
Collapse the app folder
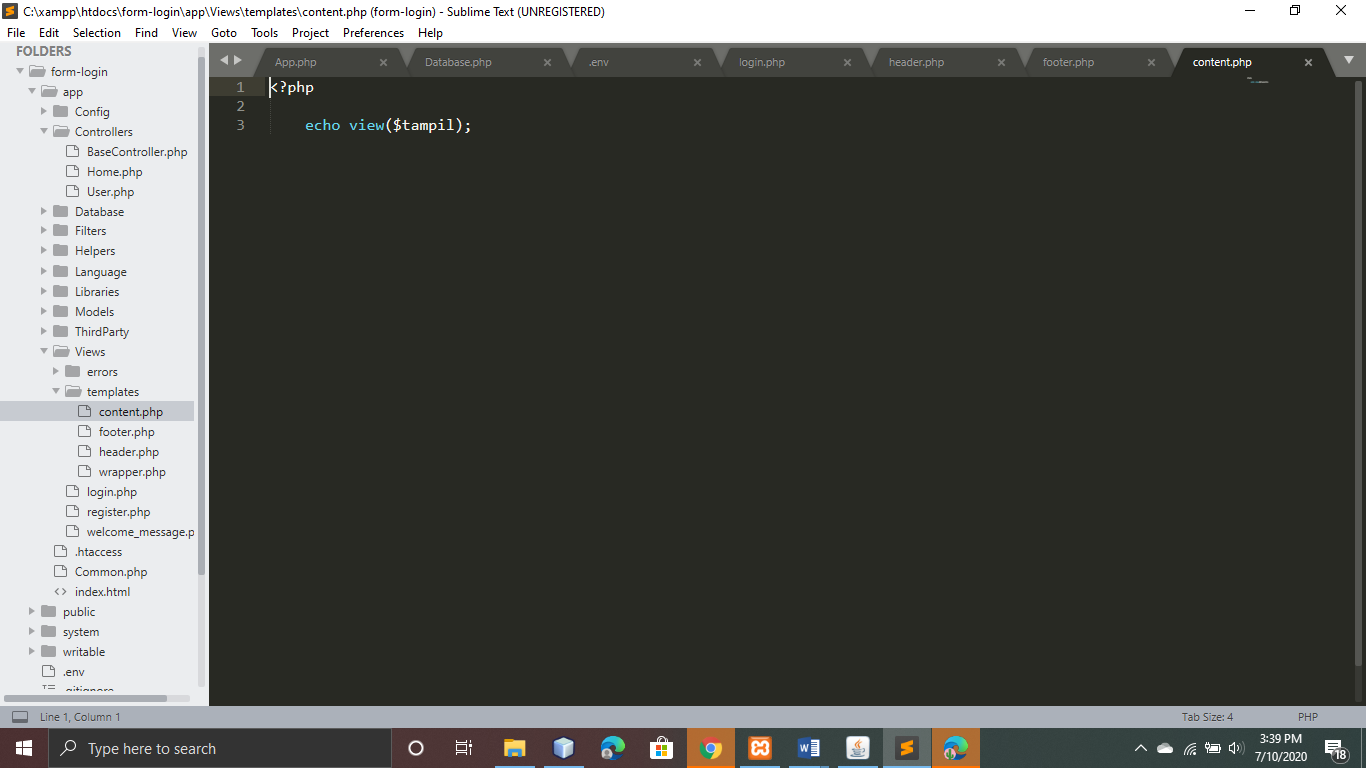tap(32, 91)
